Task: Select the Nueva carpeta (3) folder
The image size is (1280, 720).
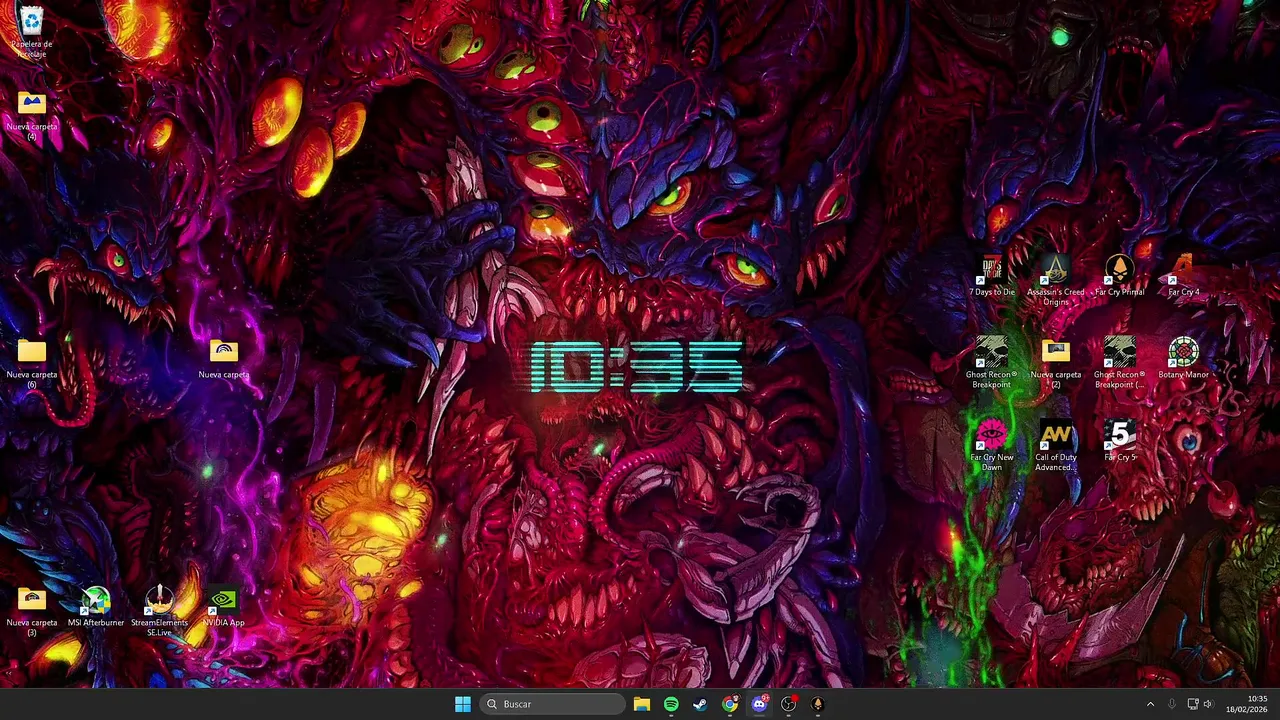Action: [32, 610]
